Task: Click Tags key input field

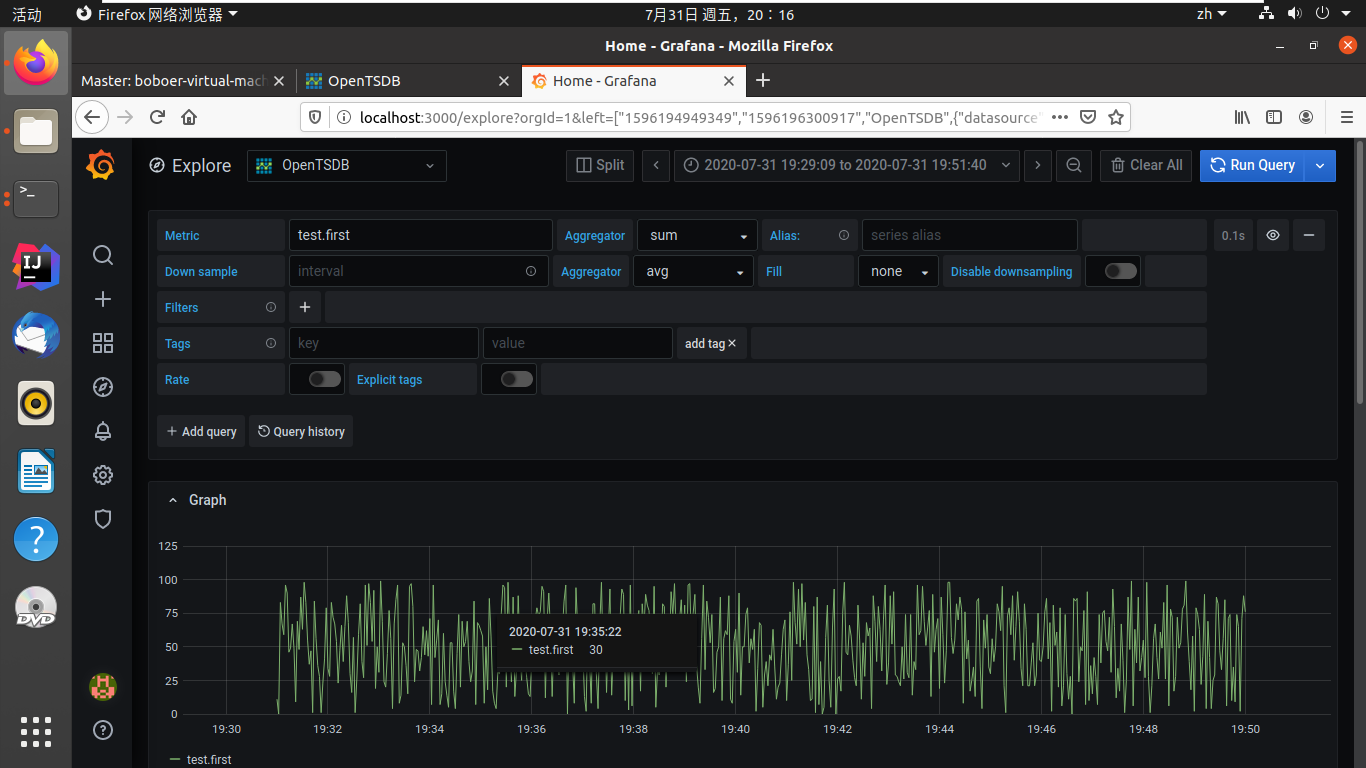Action: [383, 343]
